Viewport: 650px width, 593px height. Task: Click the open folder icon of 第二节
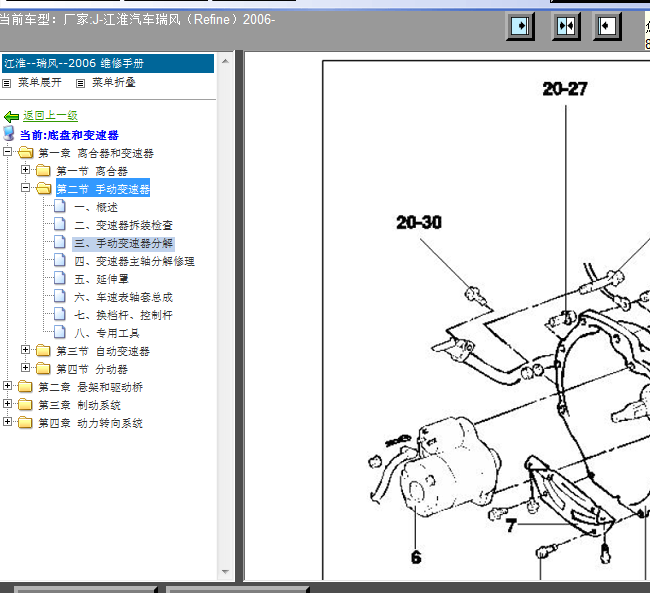coord(44,188)
